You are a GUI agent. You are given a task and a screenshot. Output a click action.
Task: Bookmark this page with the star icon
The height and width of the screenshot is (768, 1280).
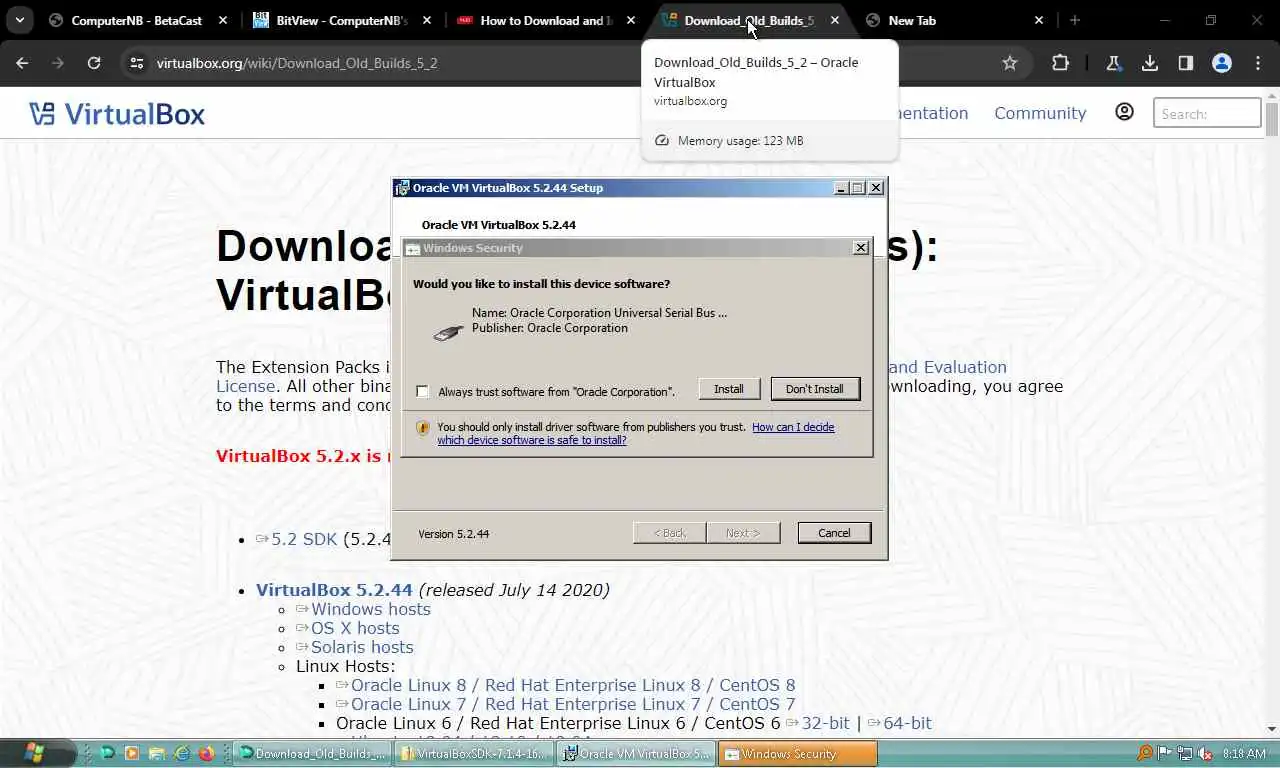tap(1010, 63)
